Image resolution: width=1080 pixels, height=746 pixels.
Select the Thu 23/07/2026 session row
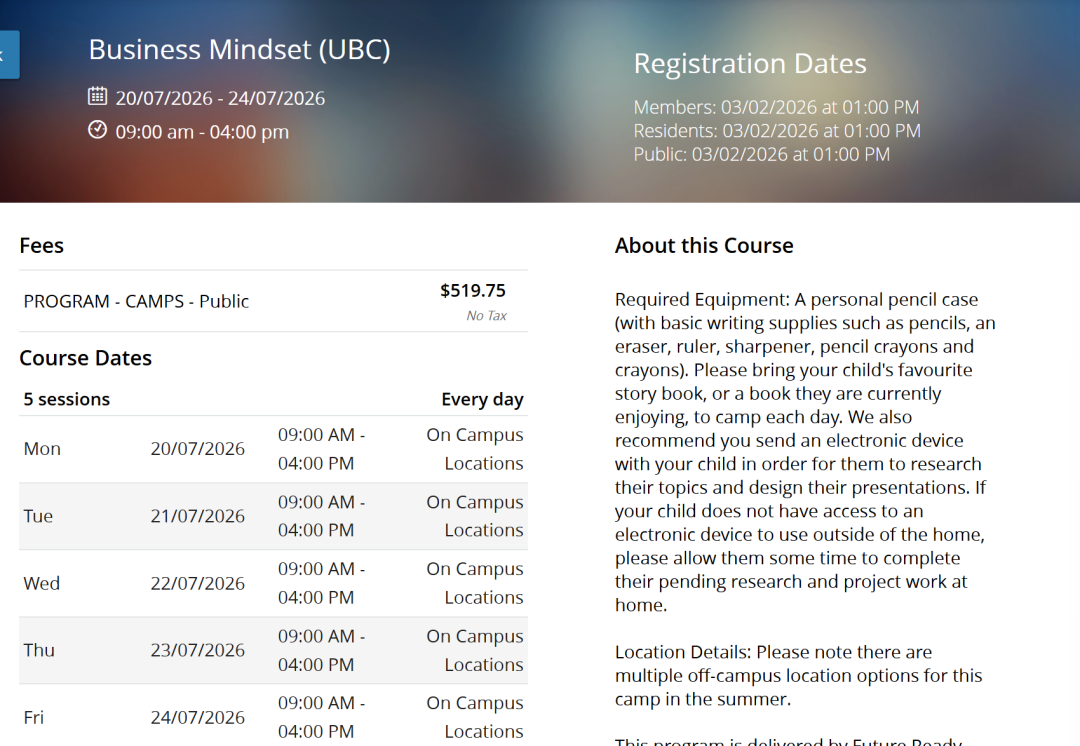click(273, 650)
